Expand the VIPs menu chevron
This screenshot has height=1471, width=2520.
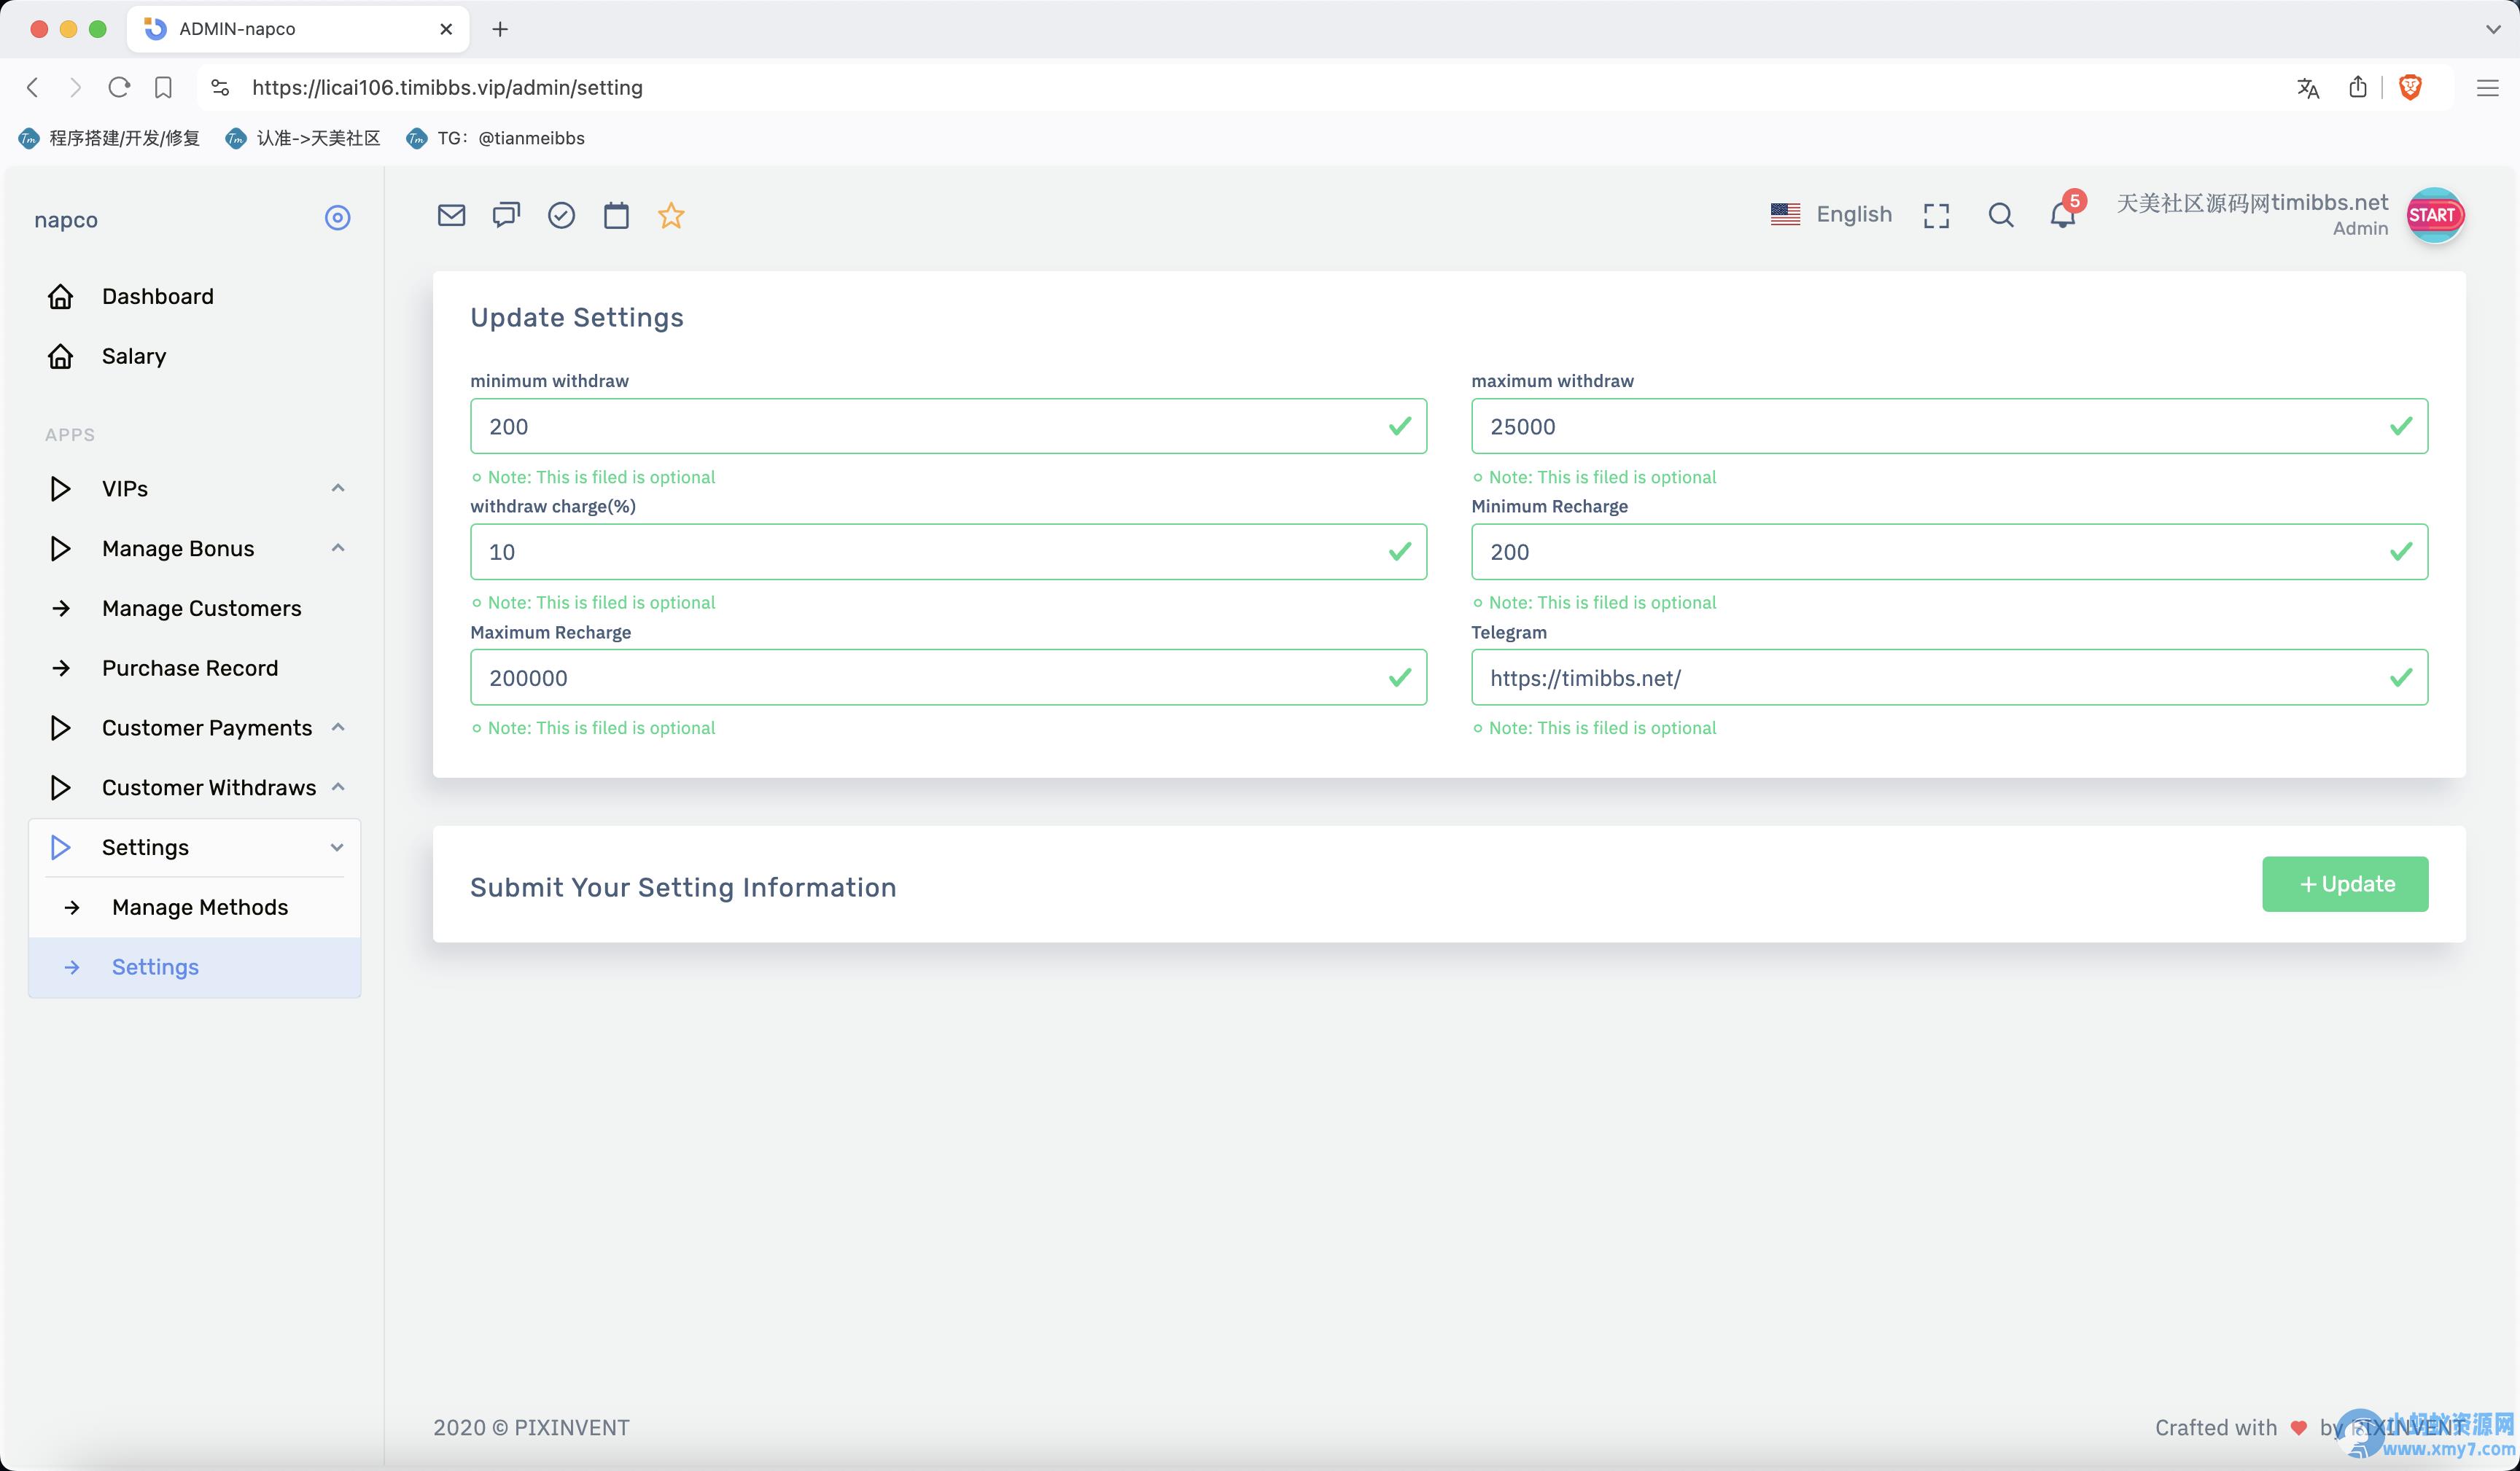click(x=338, y=488)
